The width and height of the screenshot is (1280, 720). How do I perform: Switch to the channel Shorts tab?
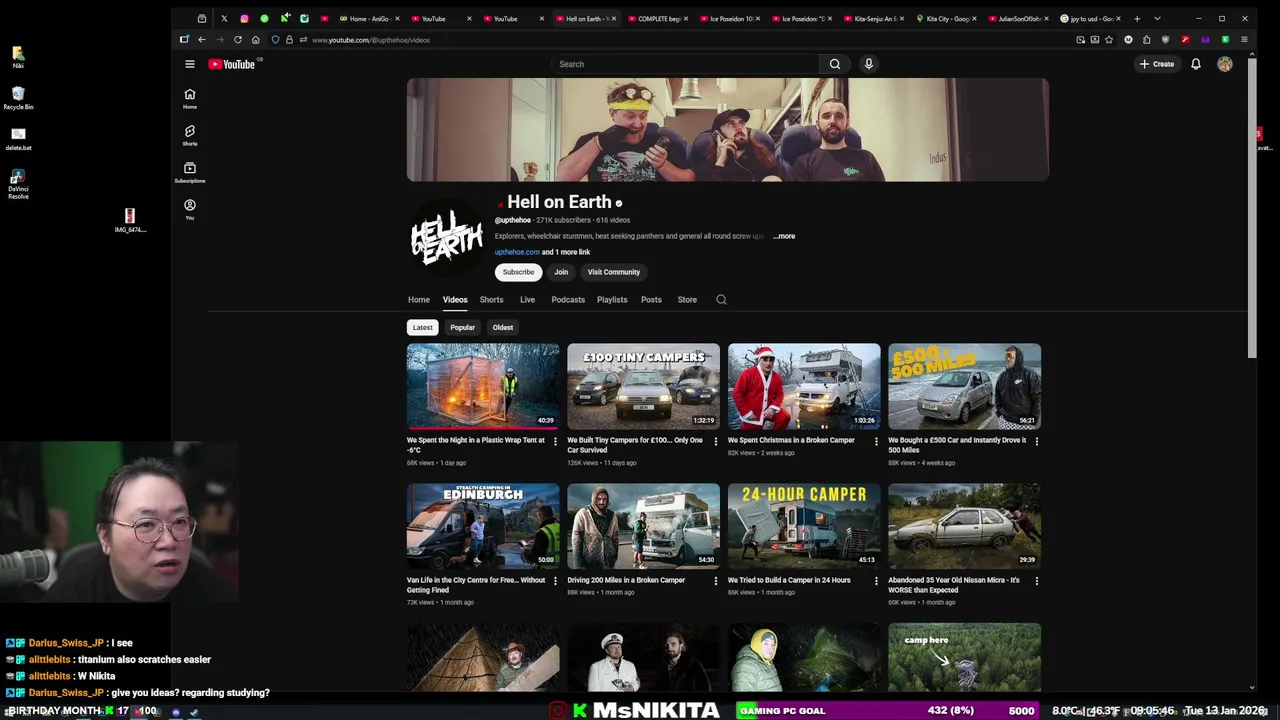491,300
